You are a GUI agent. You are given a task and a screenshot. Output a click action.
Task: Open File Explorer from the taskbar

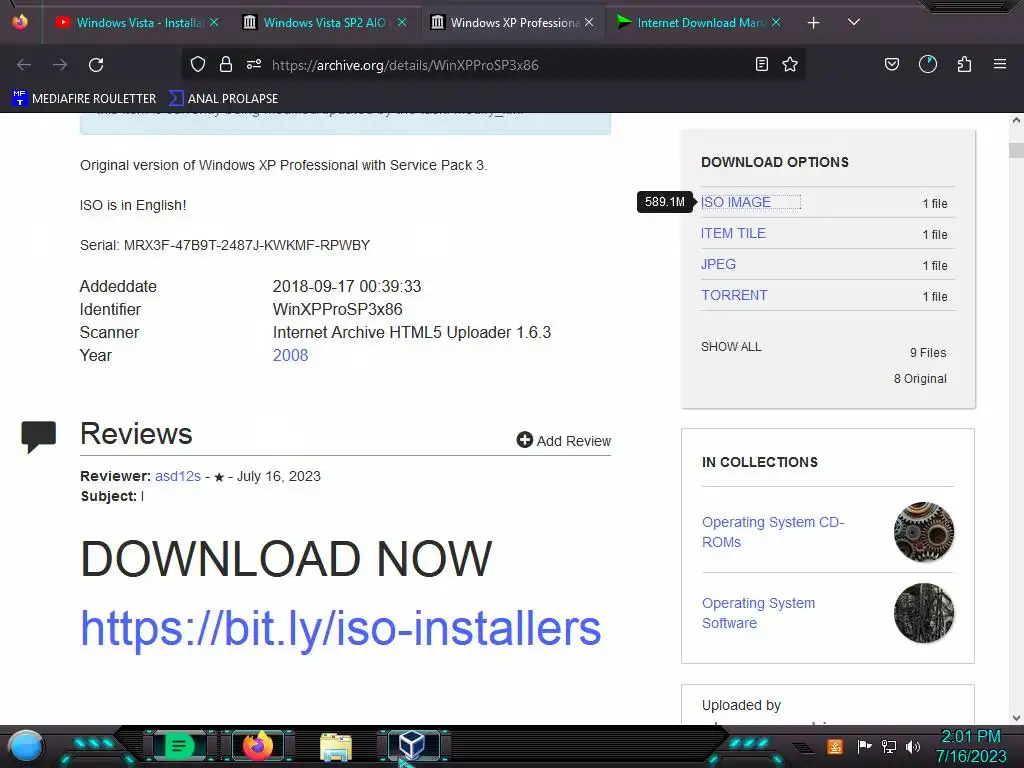tap(336, 746)
